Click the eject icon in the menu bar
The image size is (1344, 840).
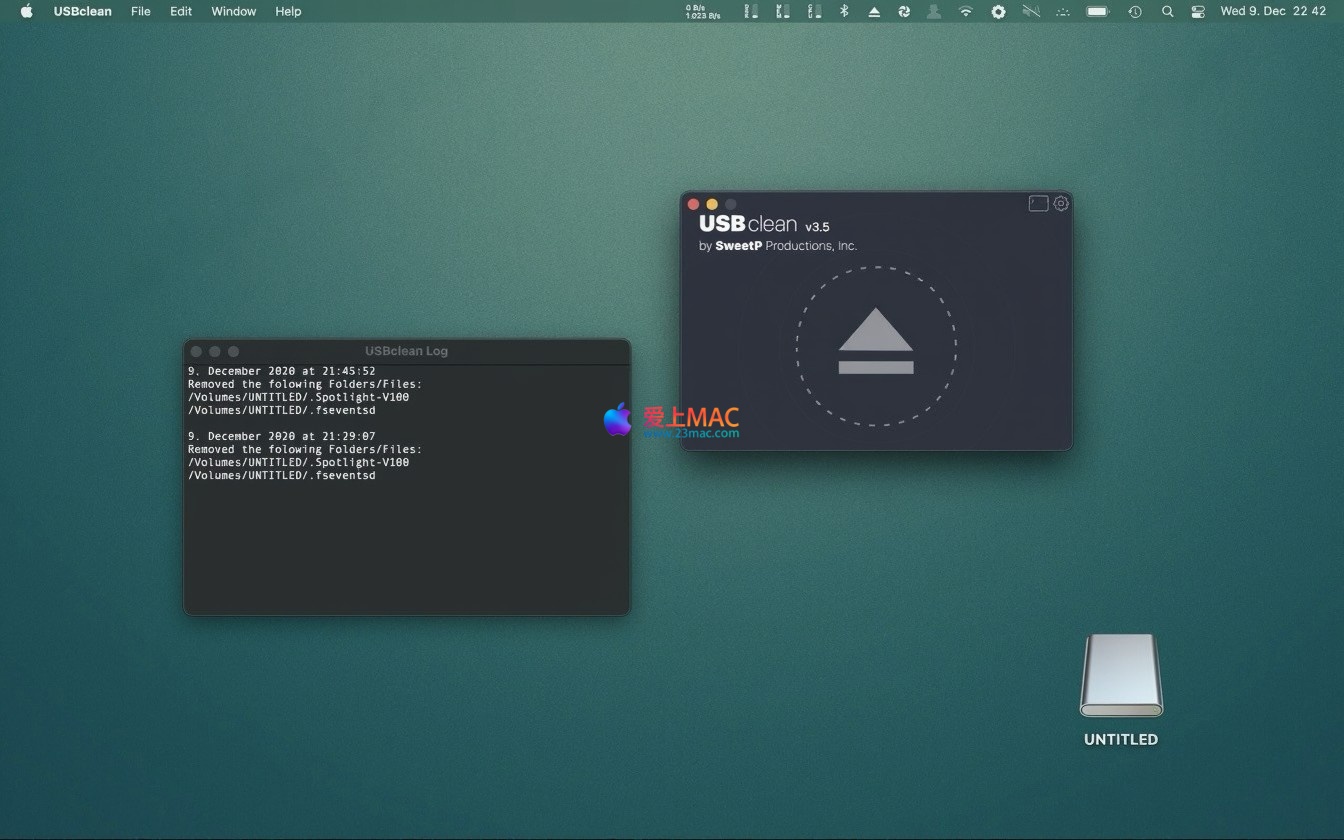point(874,12)
